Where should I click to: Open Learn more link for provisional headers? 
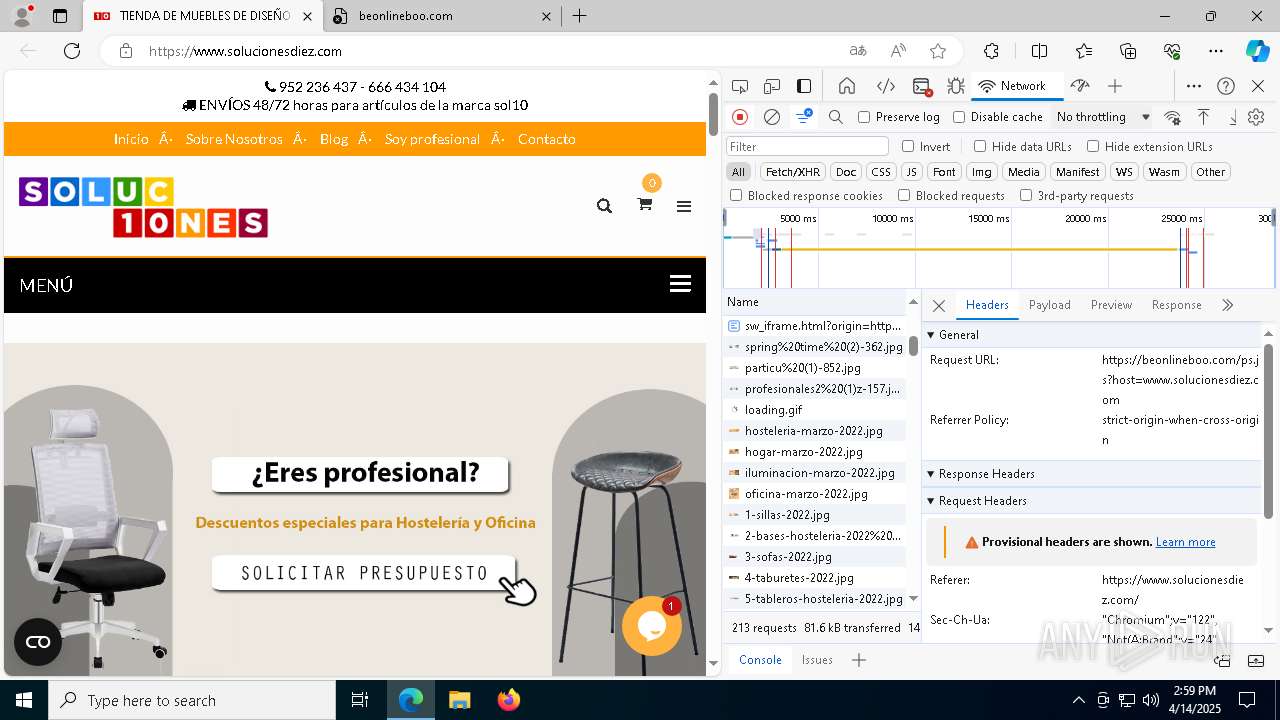click(x=1185, y=542)
